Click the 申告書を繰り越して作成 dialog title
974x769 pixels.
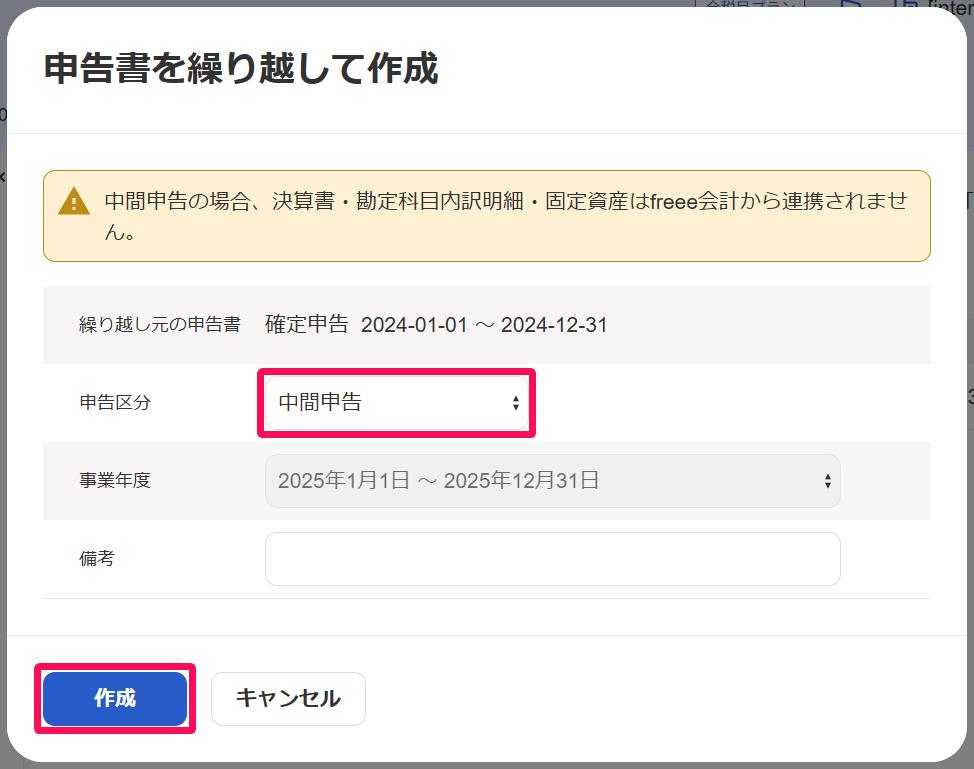(x=241, y=68)
